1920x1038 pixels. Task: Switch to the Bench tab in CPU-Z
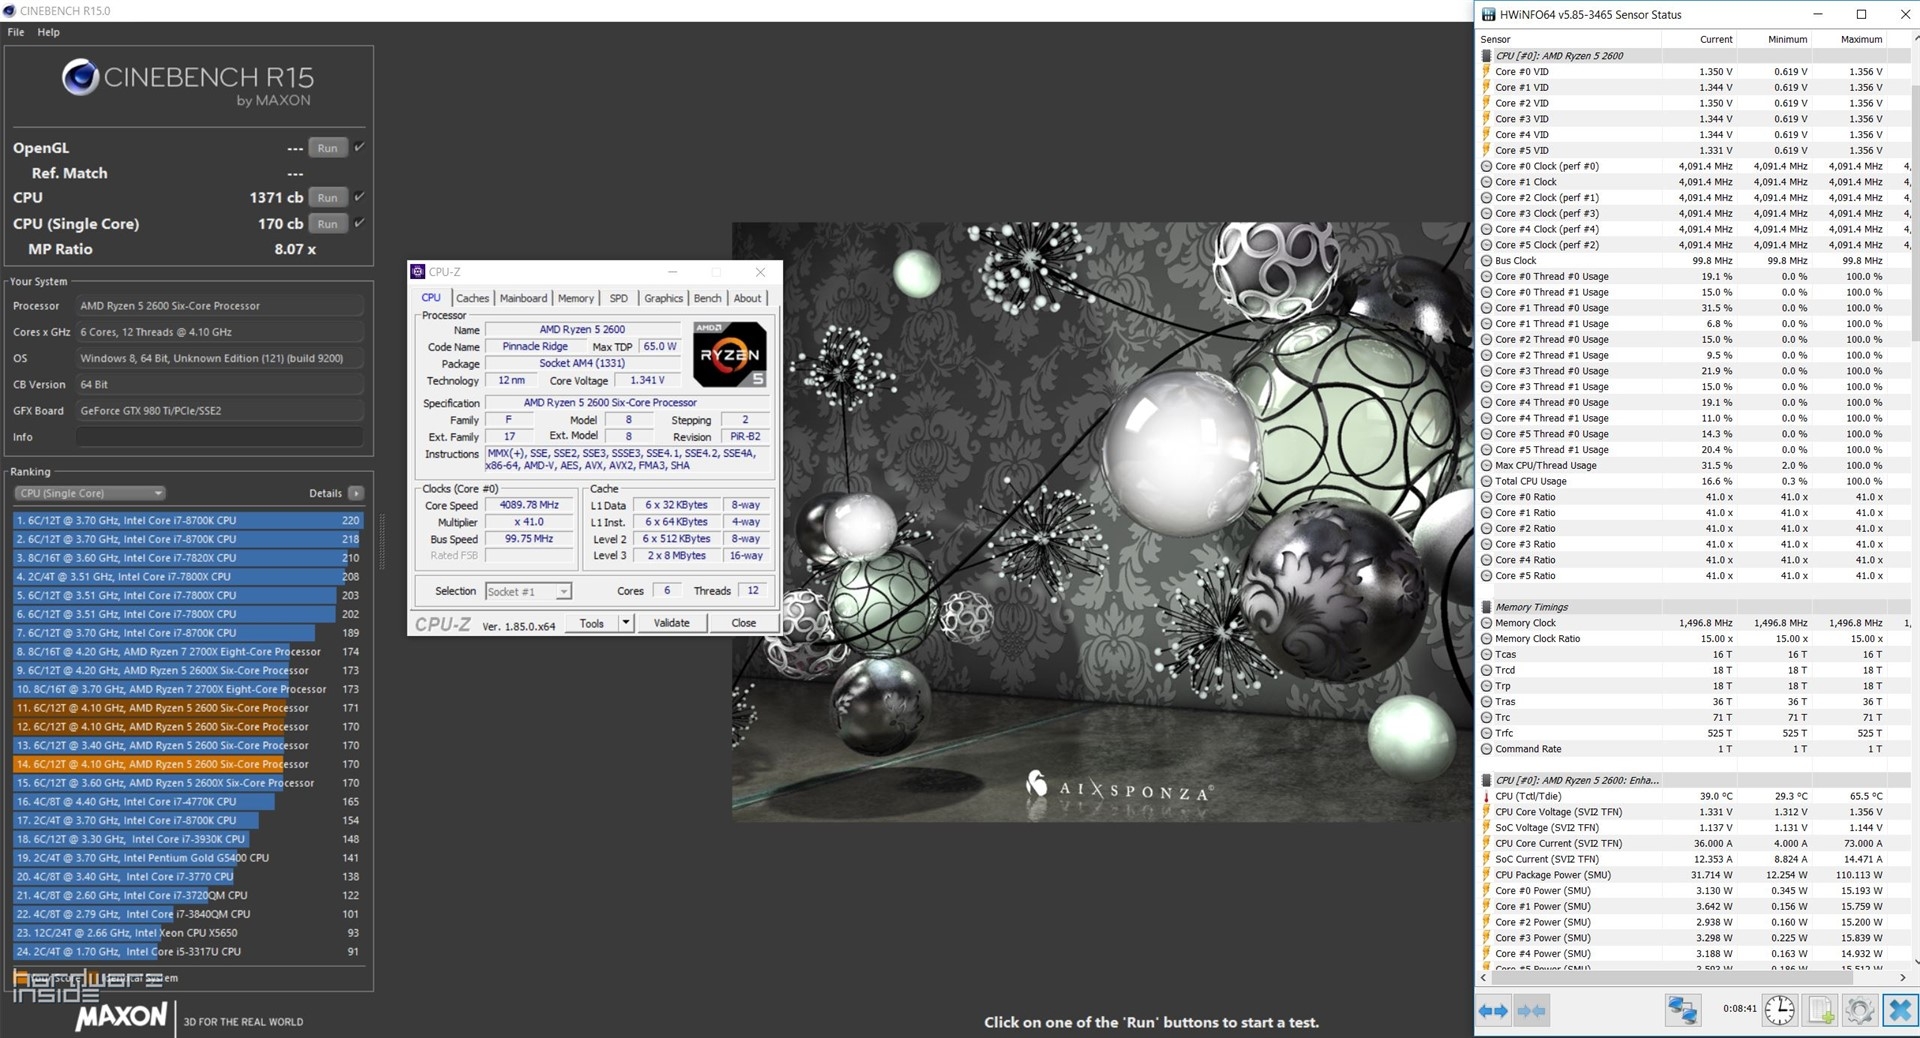coord(707,298)
